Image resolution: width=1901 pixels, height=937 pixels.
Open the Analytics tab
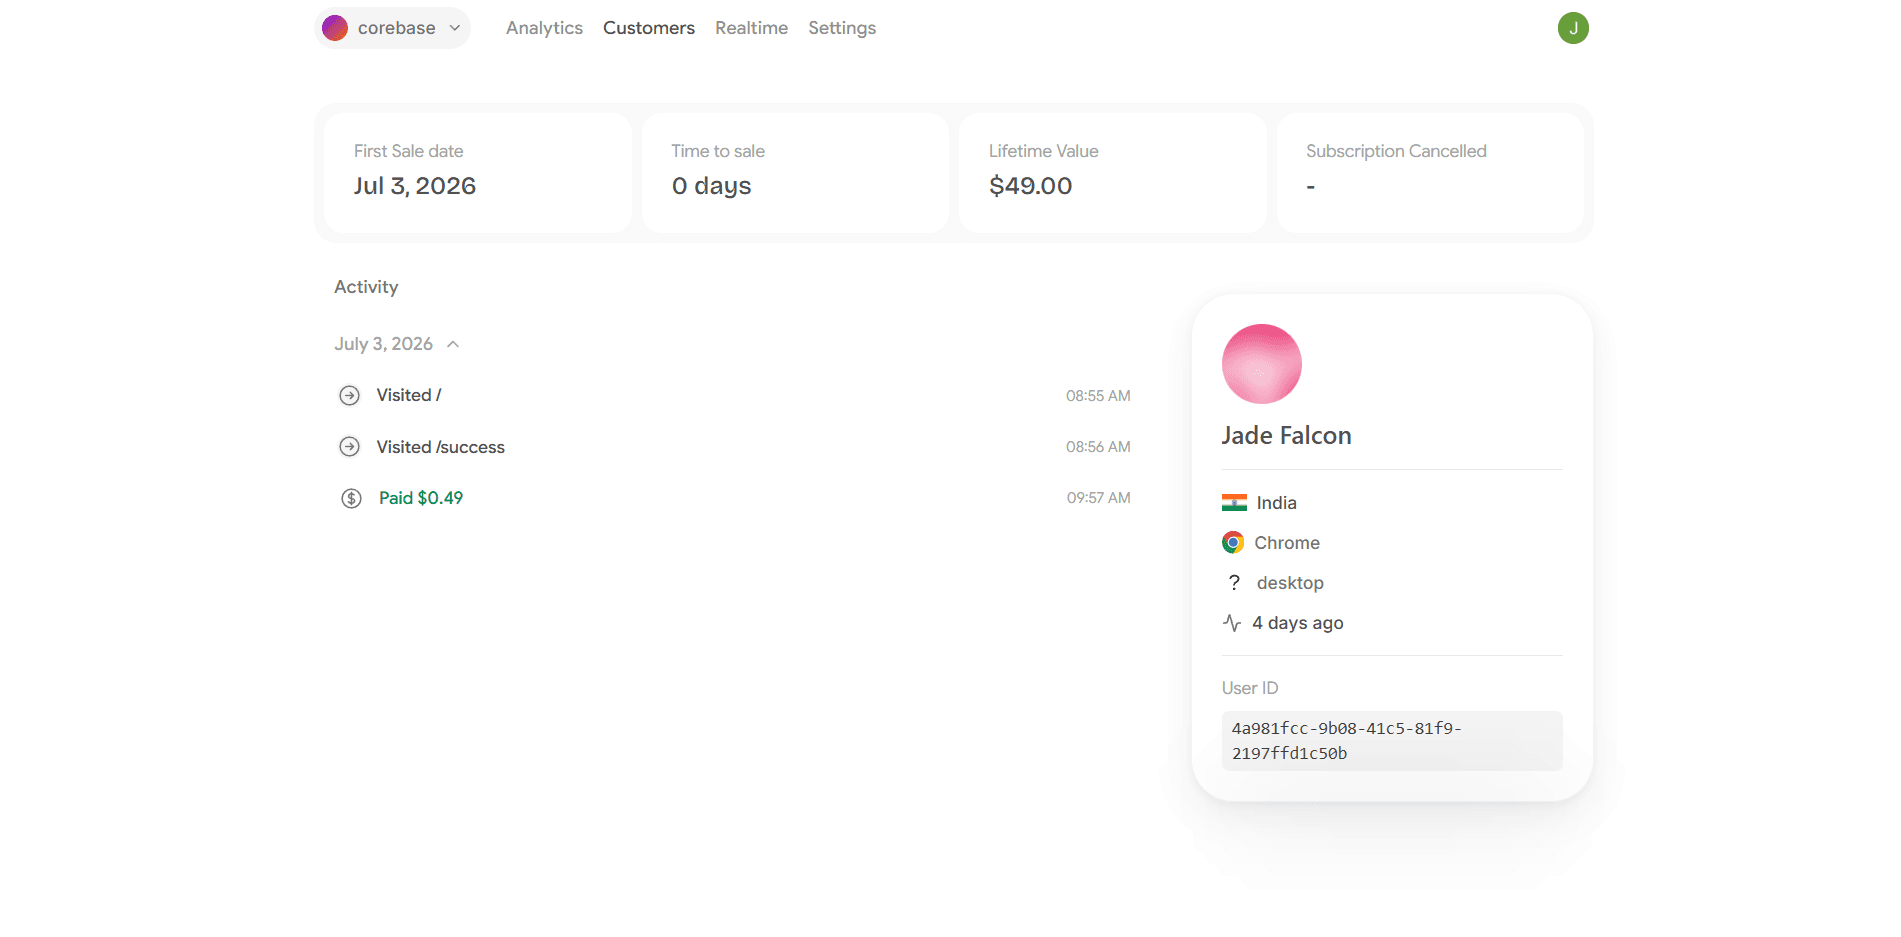coord(544,28)
